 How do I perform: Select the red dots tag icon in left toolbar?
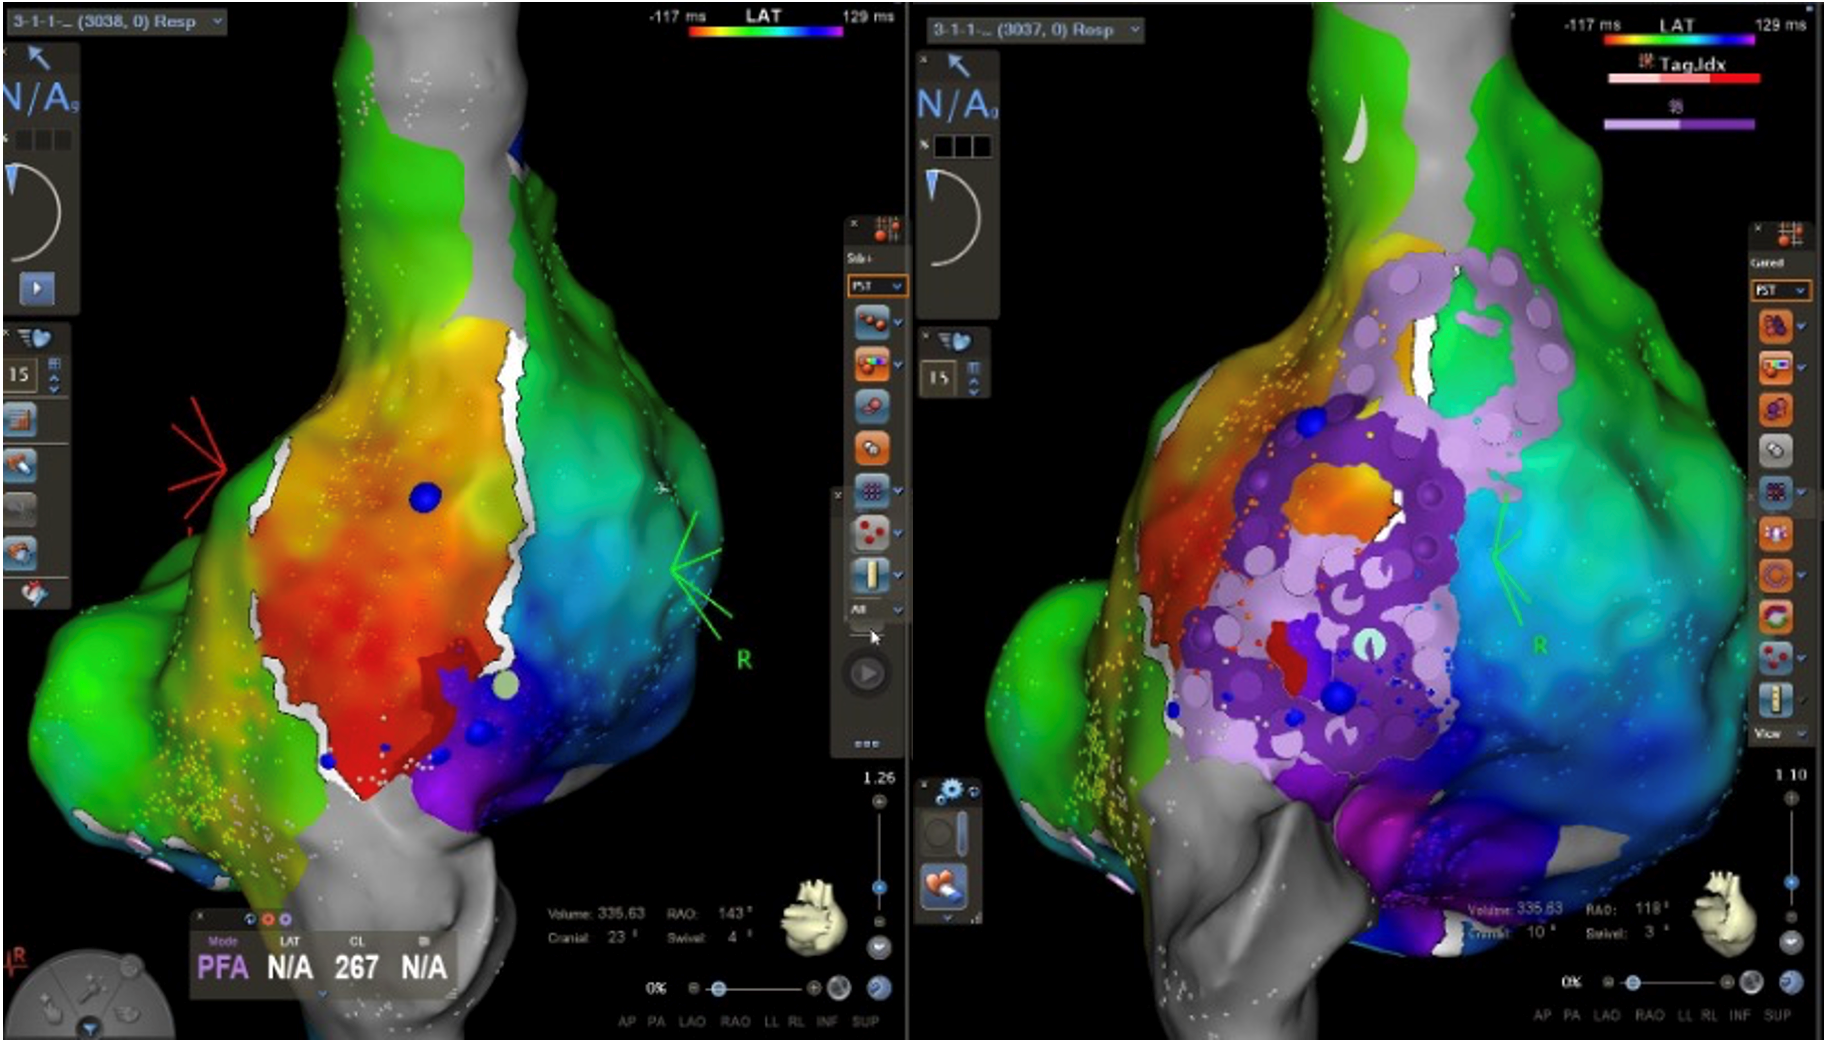872,532
